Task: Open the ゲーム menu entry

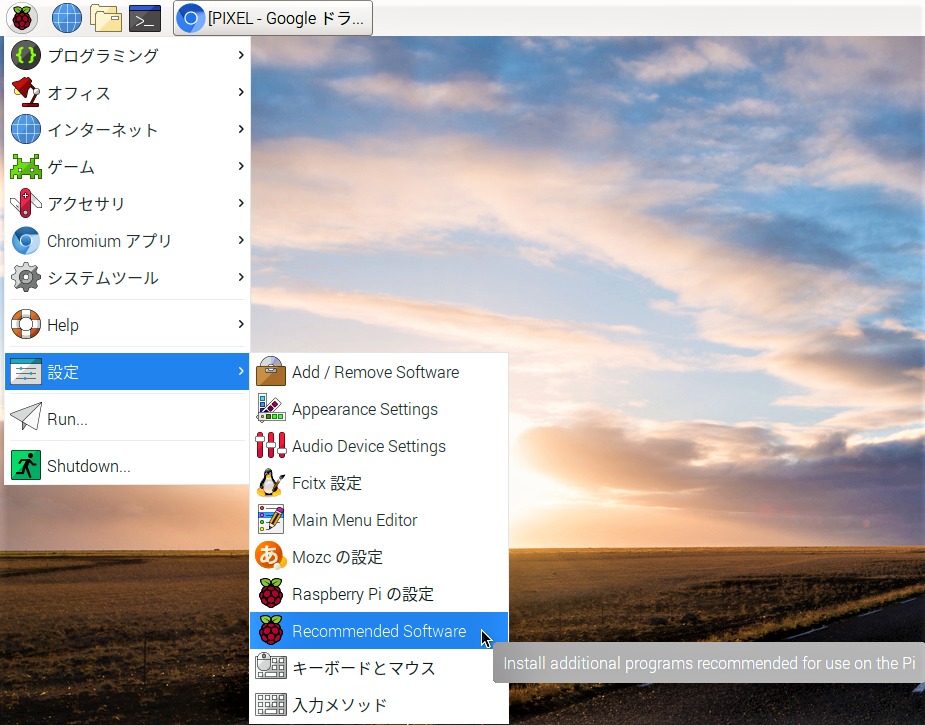Action: pyautogui.click(x=127, y=166)
